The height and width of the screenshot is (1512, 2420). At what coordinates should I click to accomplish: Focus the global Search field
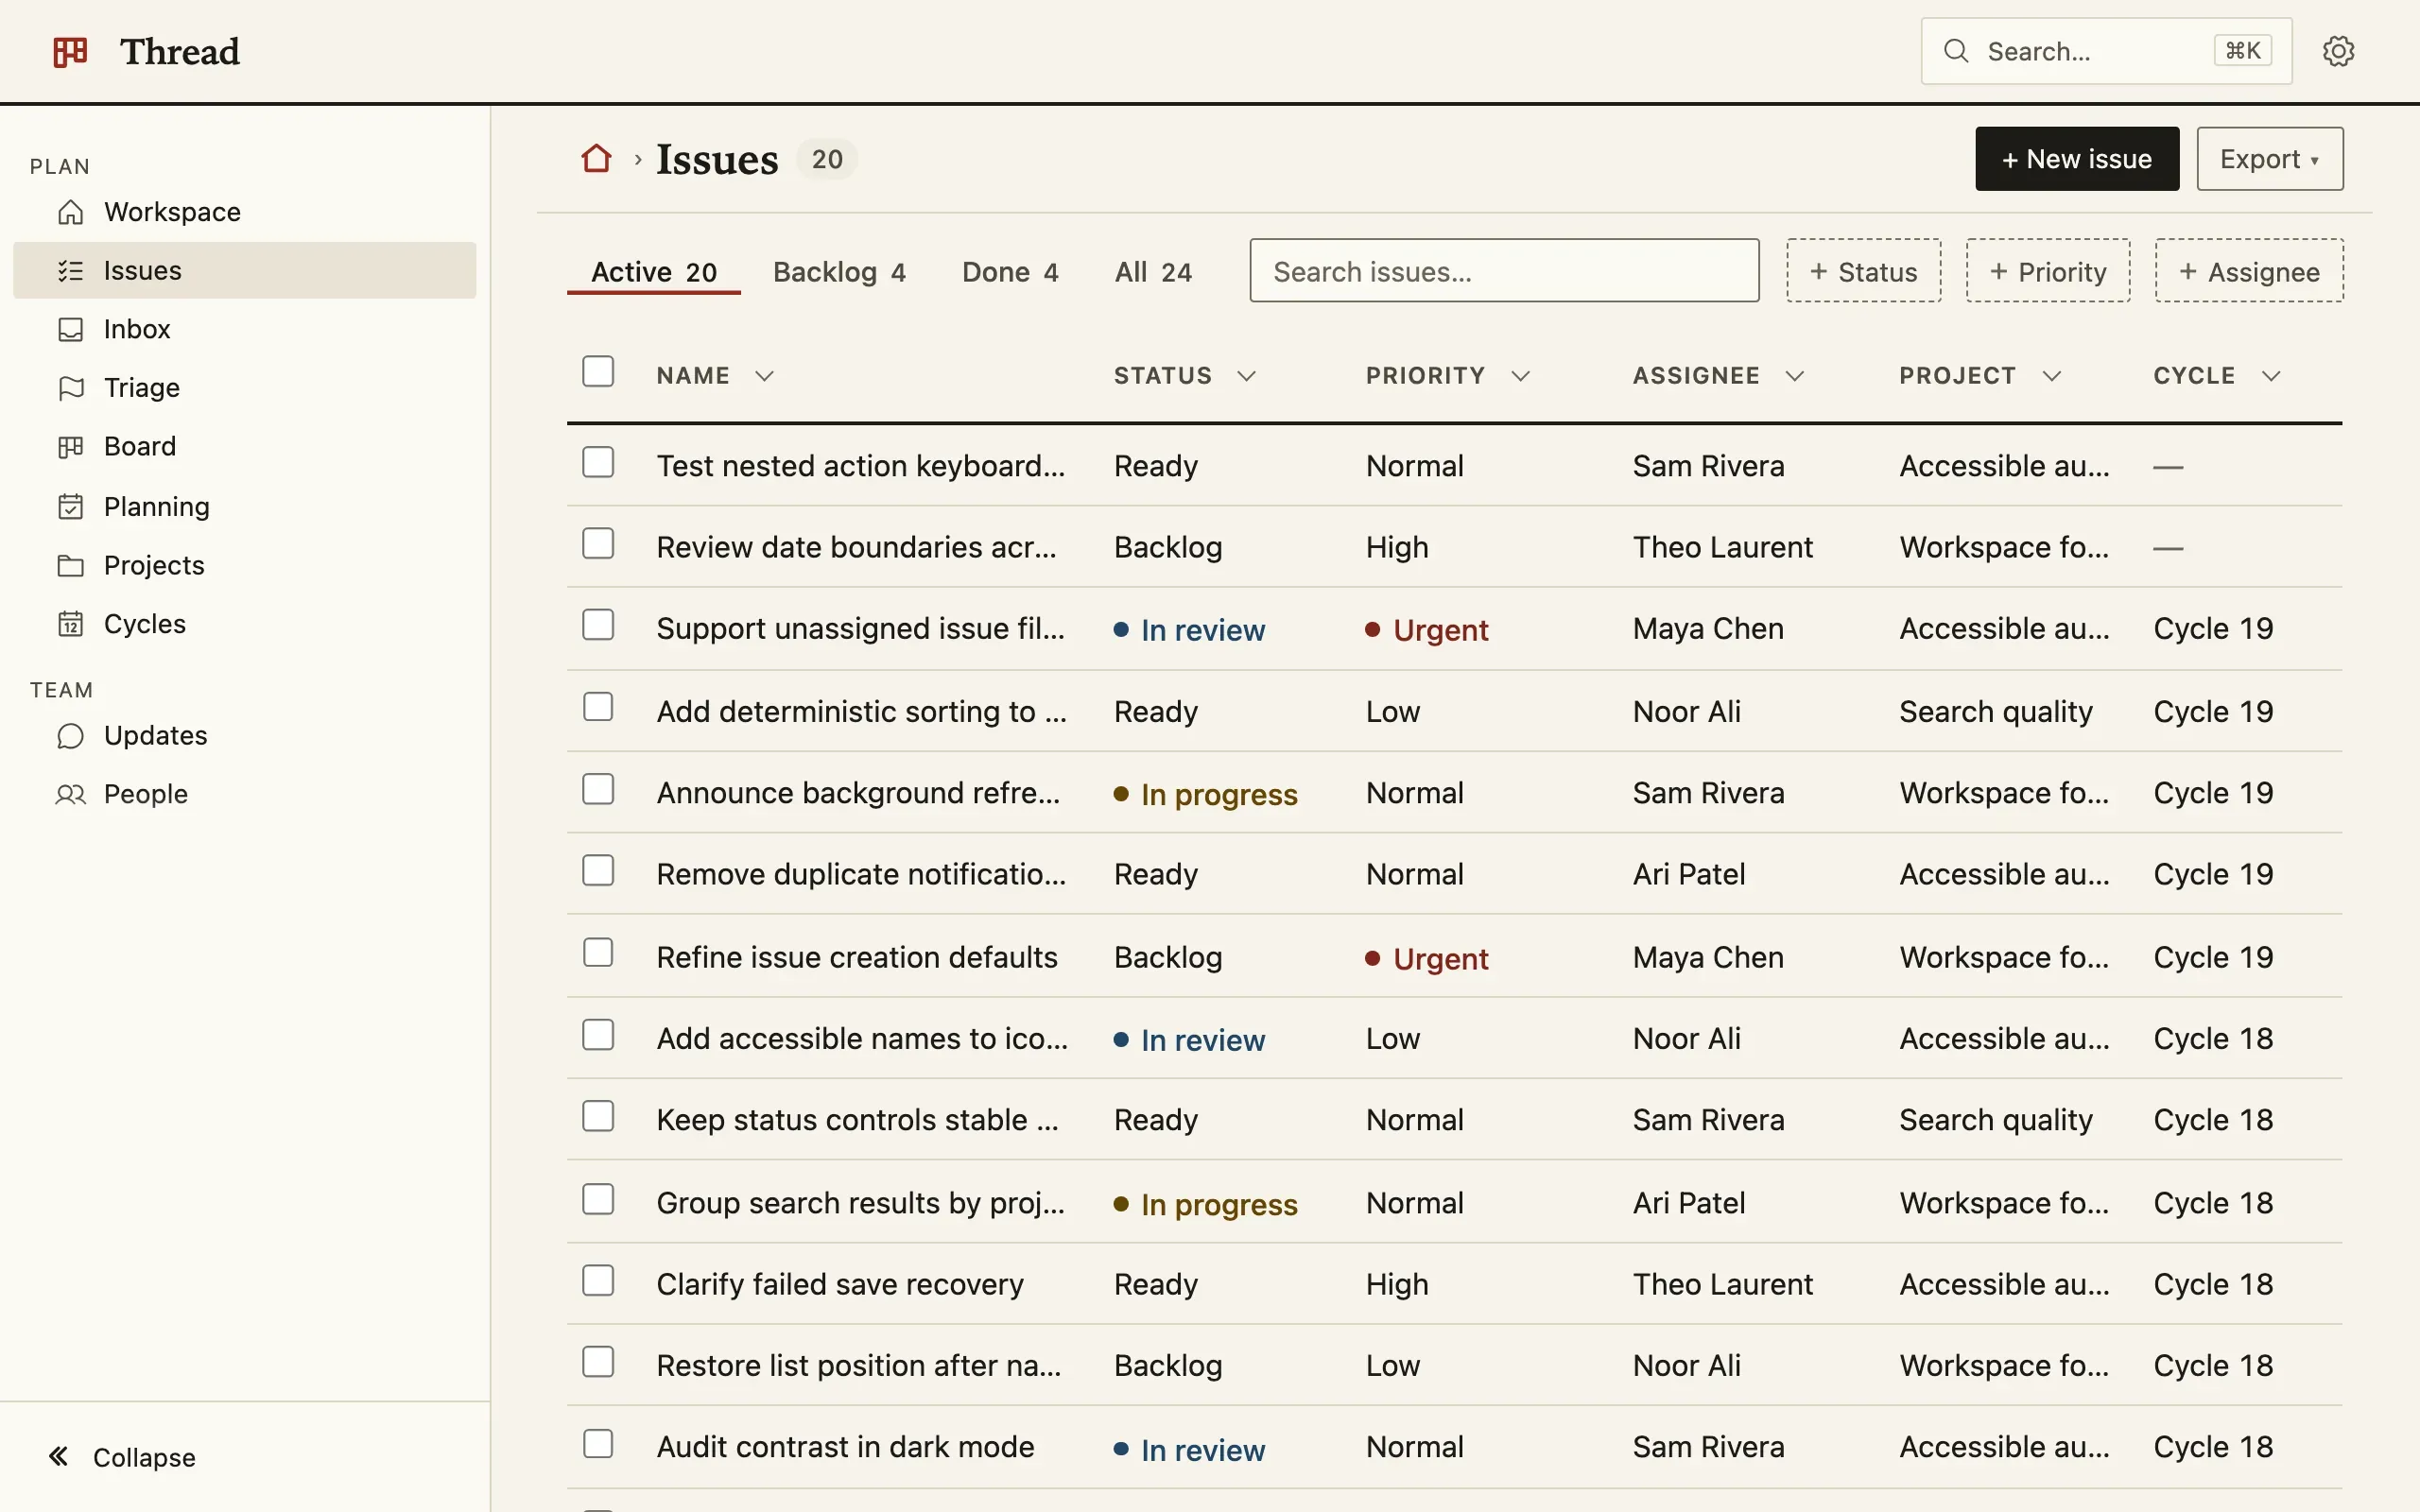coord(2106,51)
